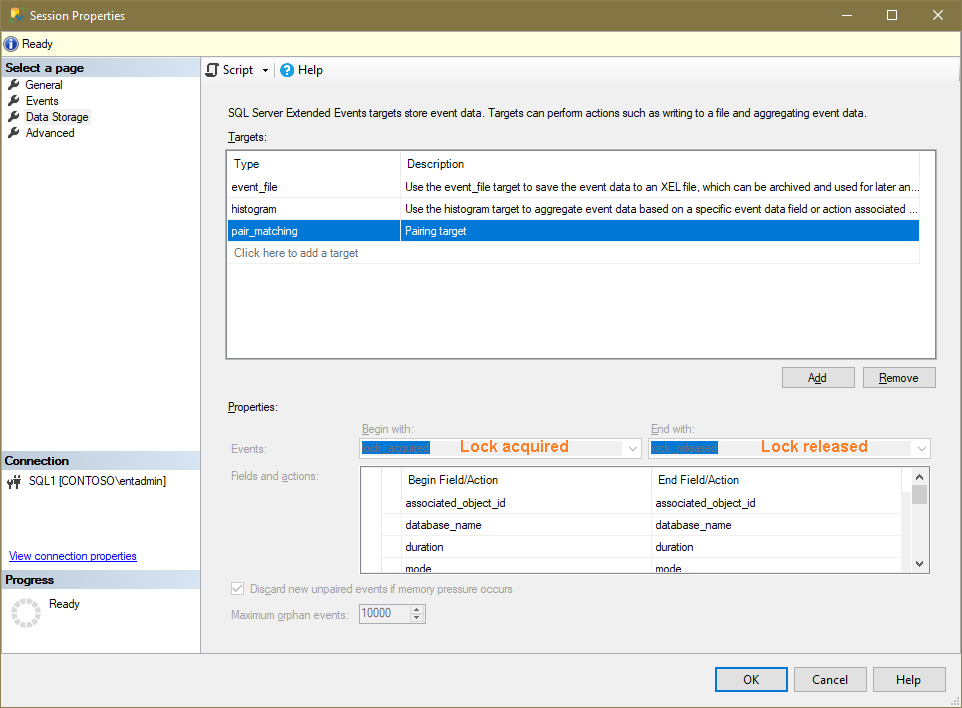
Task: Select end field associated_object_id
Action: click(777, 503)
